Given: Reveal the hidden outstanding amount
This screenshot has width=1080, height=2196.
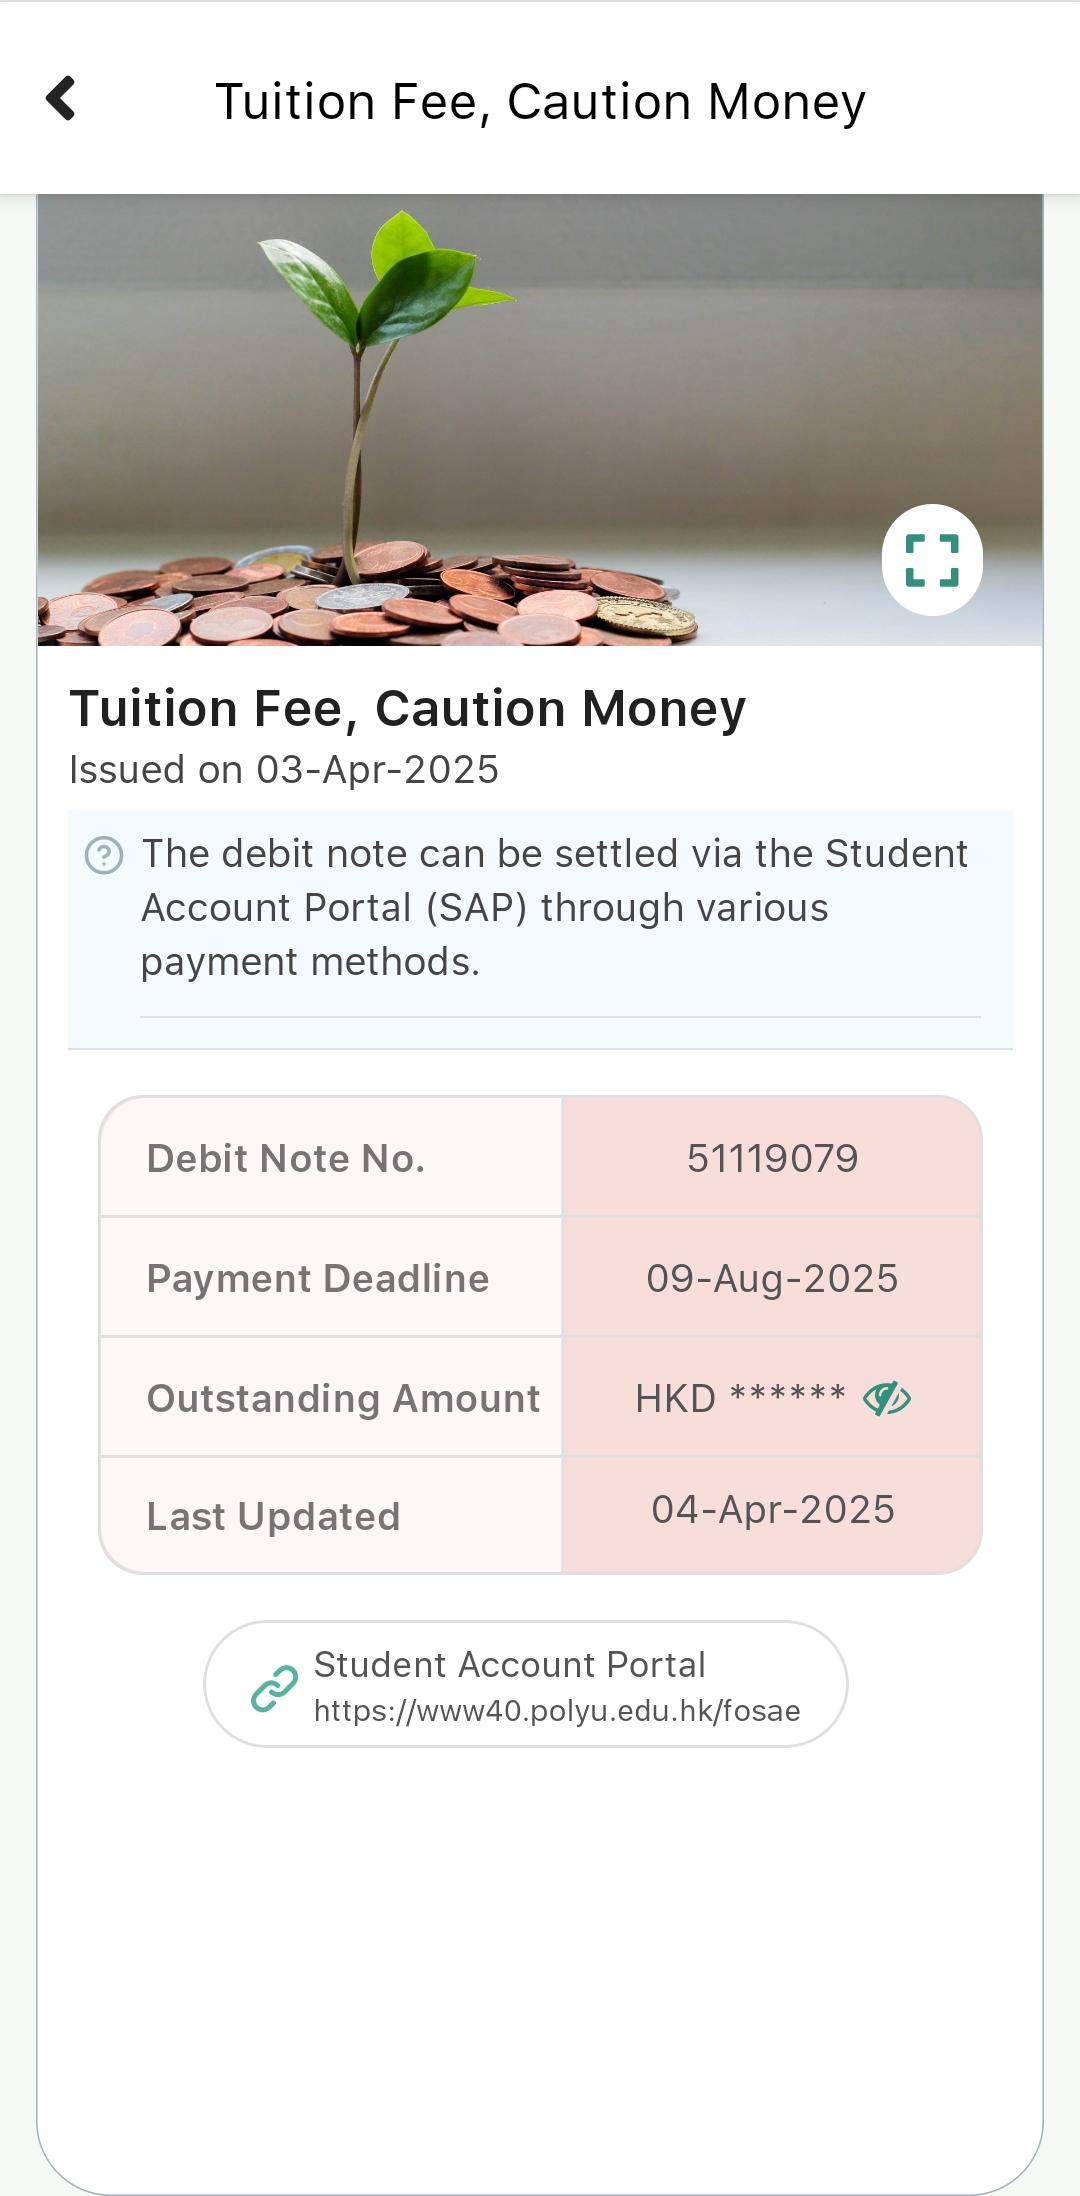Looking at the screenshot, I should click(886, 1398).
